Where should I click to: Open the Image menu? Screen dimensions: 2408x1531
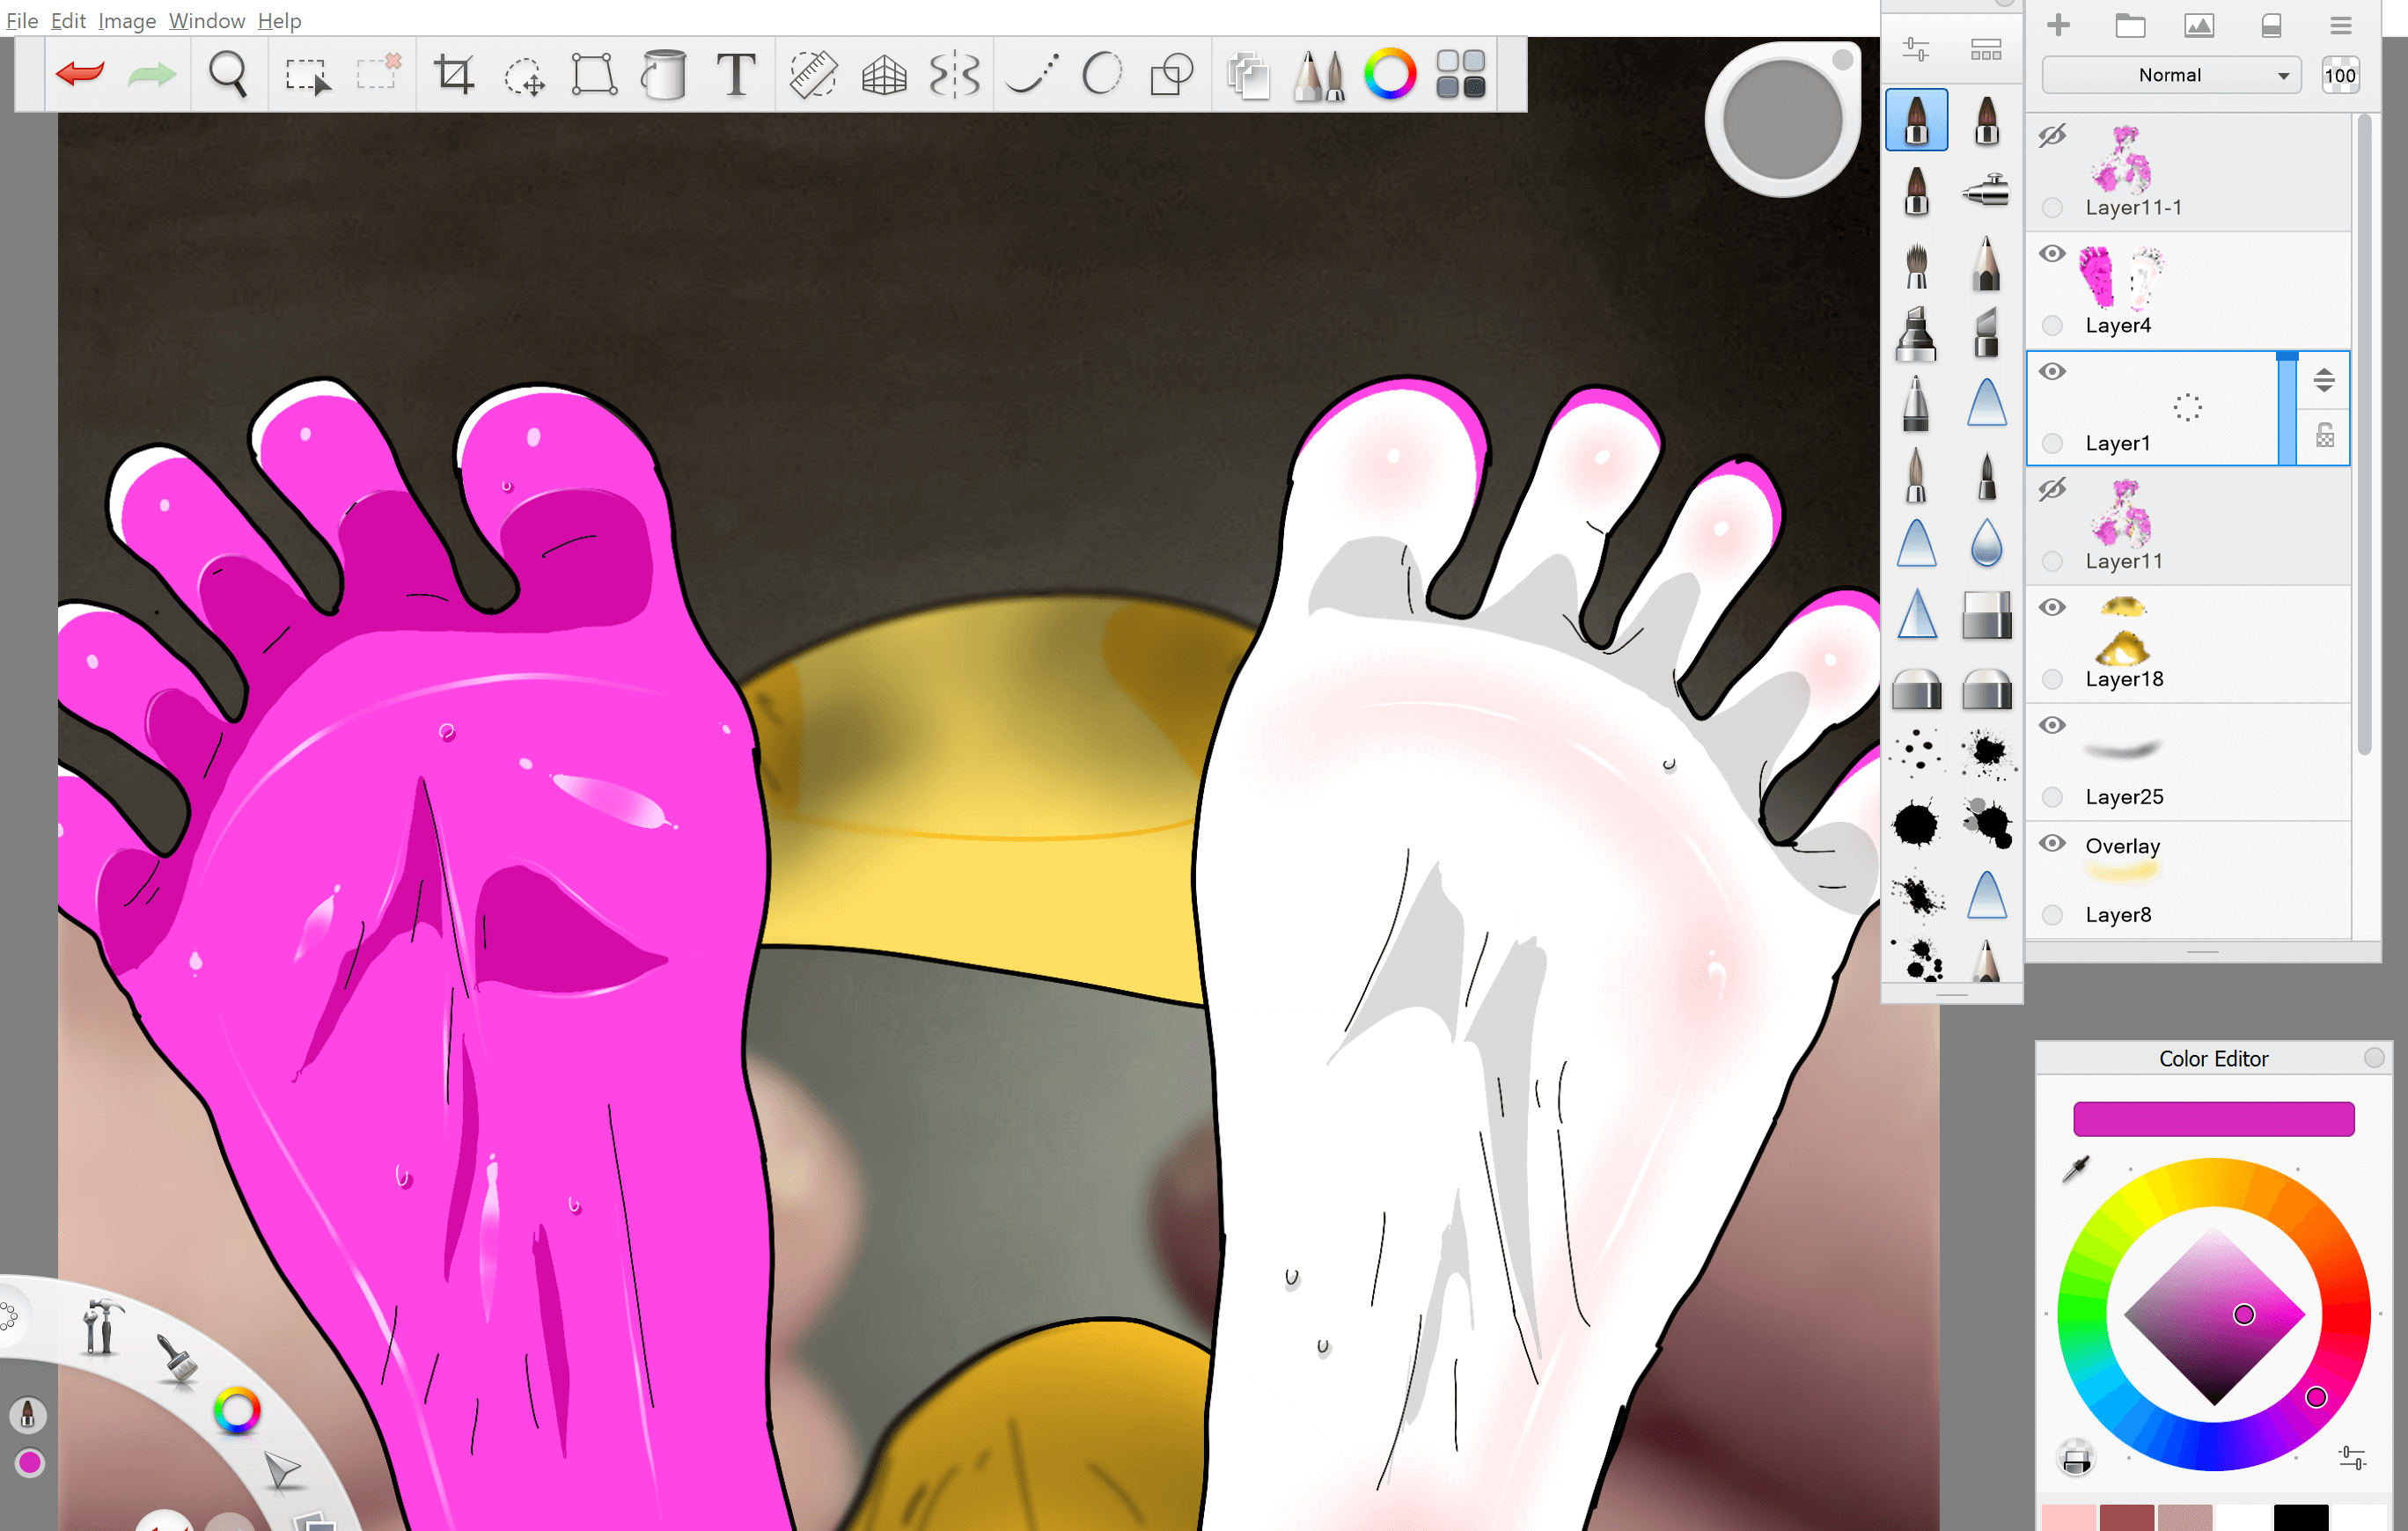click(x=126, y=20)
